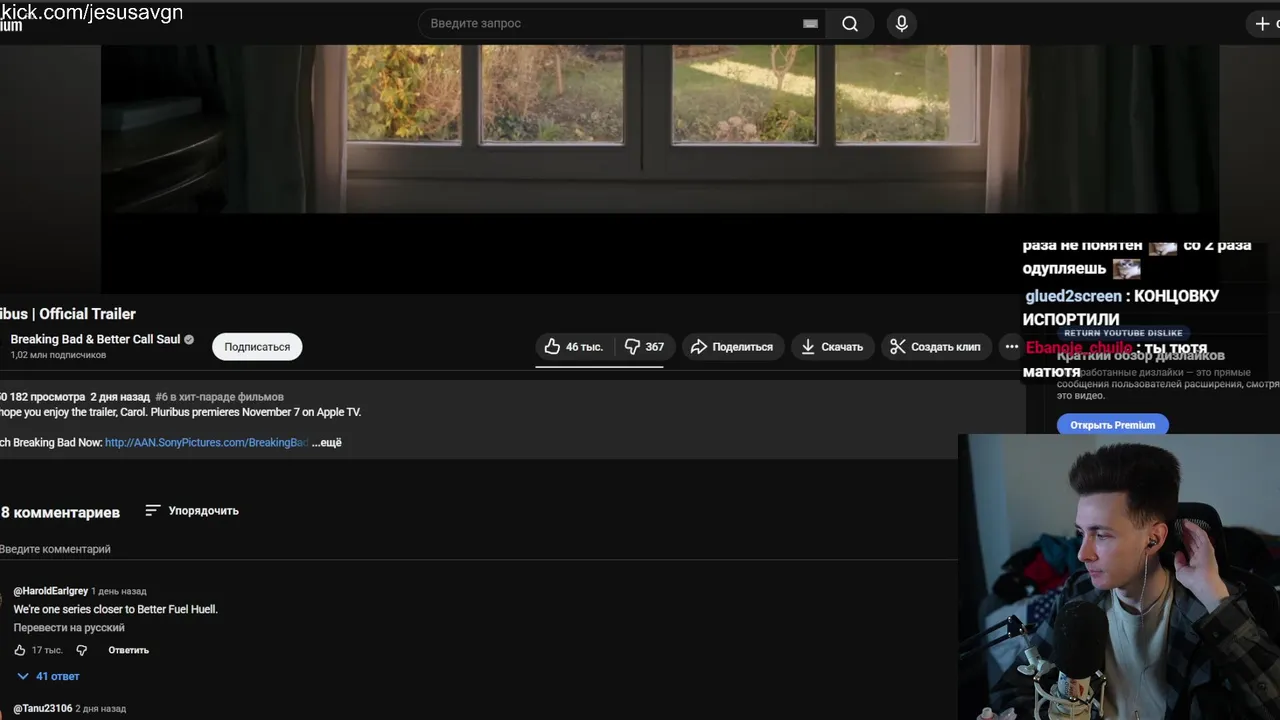The image size is (1280, 720).
Task: Focus the Введите комментарий field
Action: click(478, 549)
